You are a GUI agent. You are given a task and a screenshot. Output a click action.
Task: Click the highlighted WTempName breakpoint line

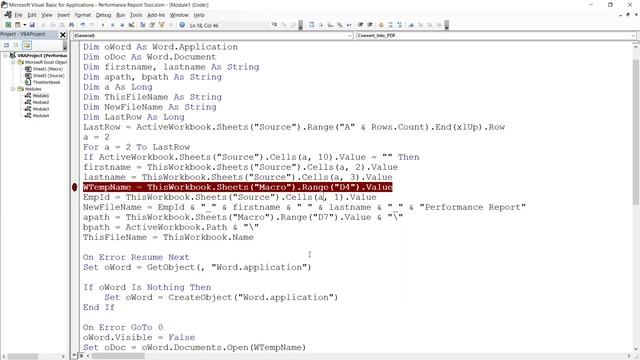[x=238, y=187]
